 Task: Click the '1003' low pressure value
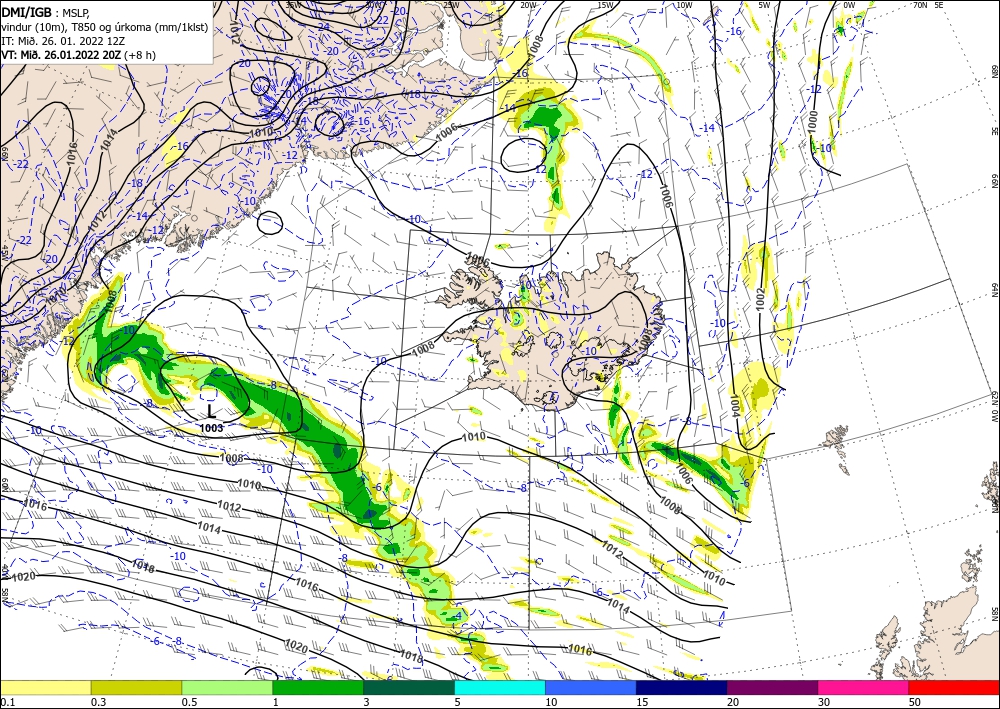211,428
